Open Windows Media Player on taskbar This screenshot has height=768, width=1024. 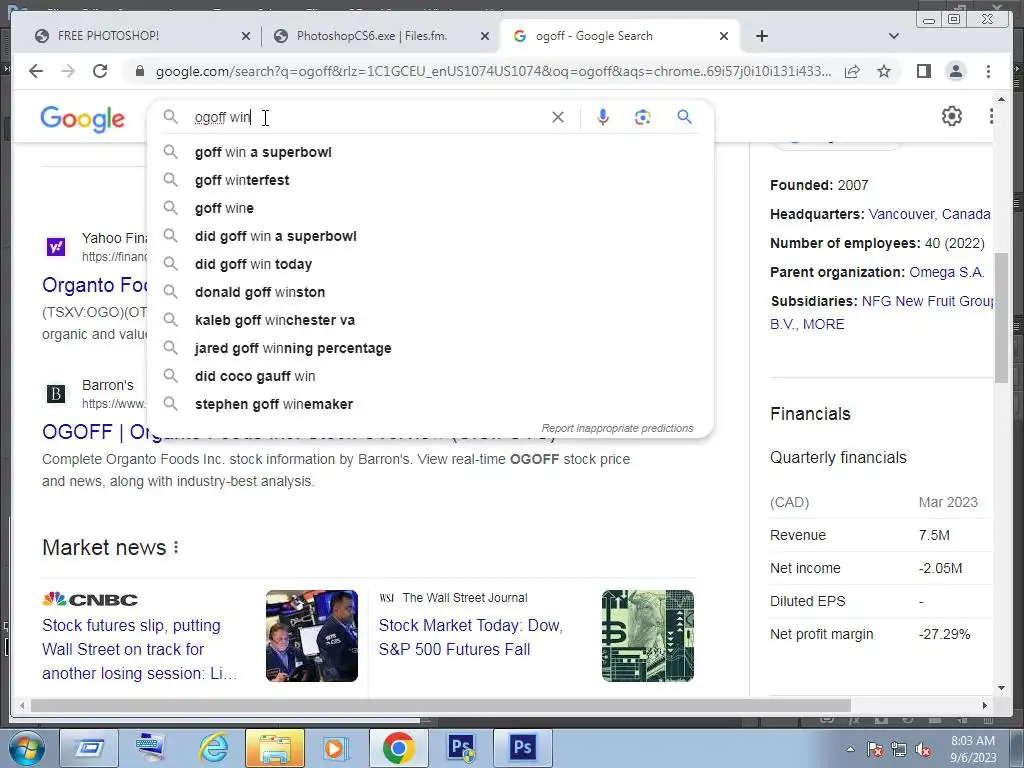pyautogui.click(x=336, y=748)
